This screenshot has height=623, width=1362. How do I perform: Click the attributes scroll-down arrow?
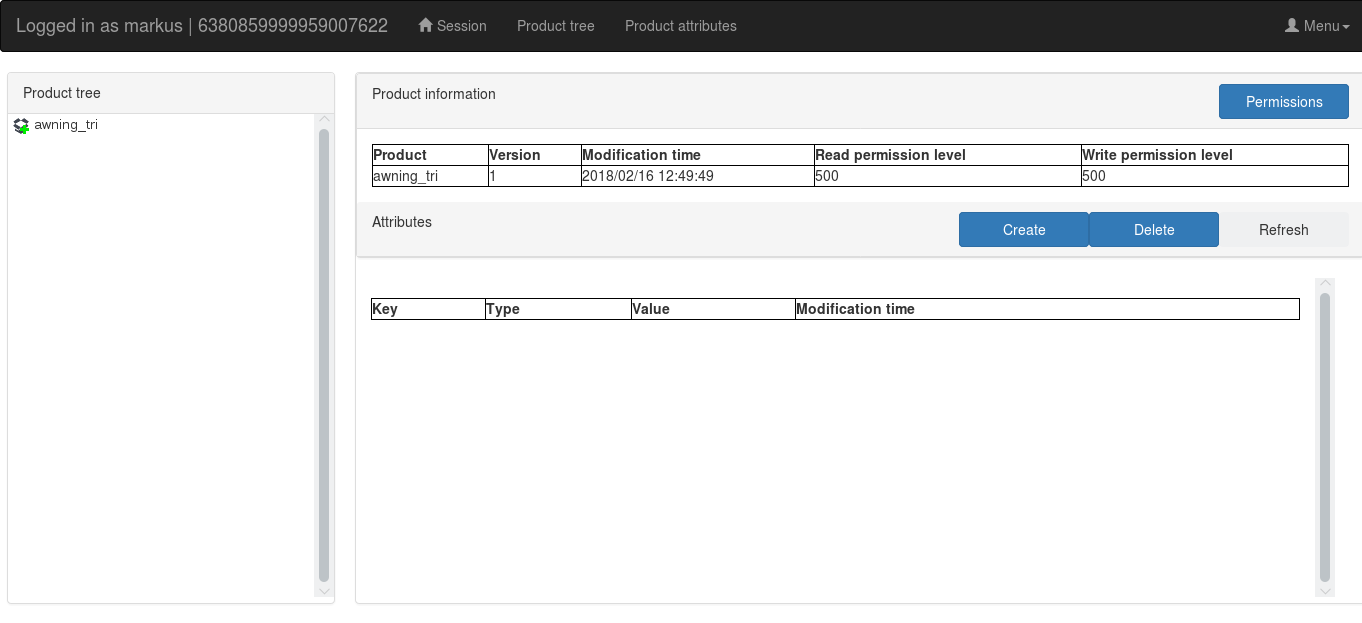click(x=1325, y=590)
